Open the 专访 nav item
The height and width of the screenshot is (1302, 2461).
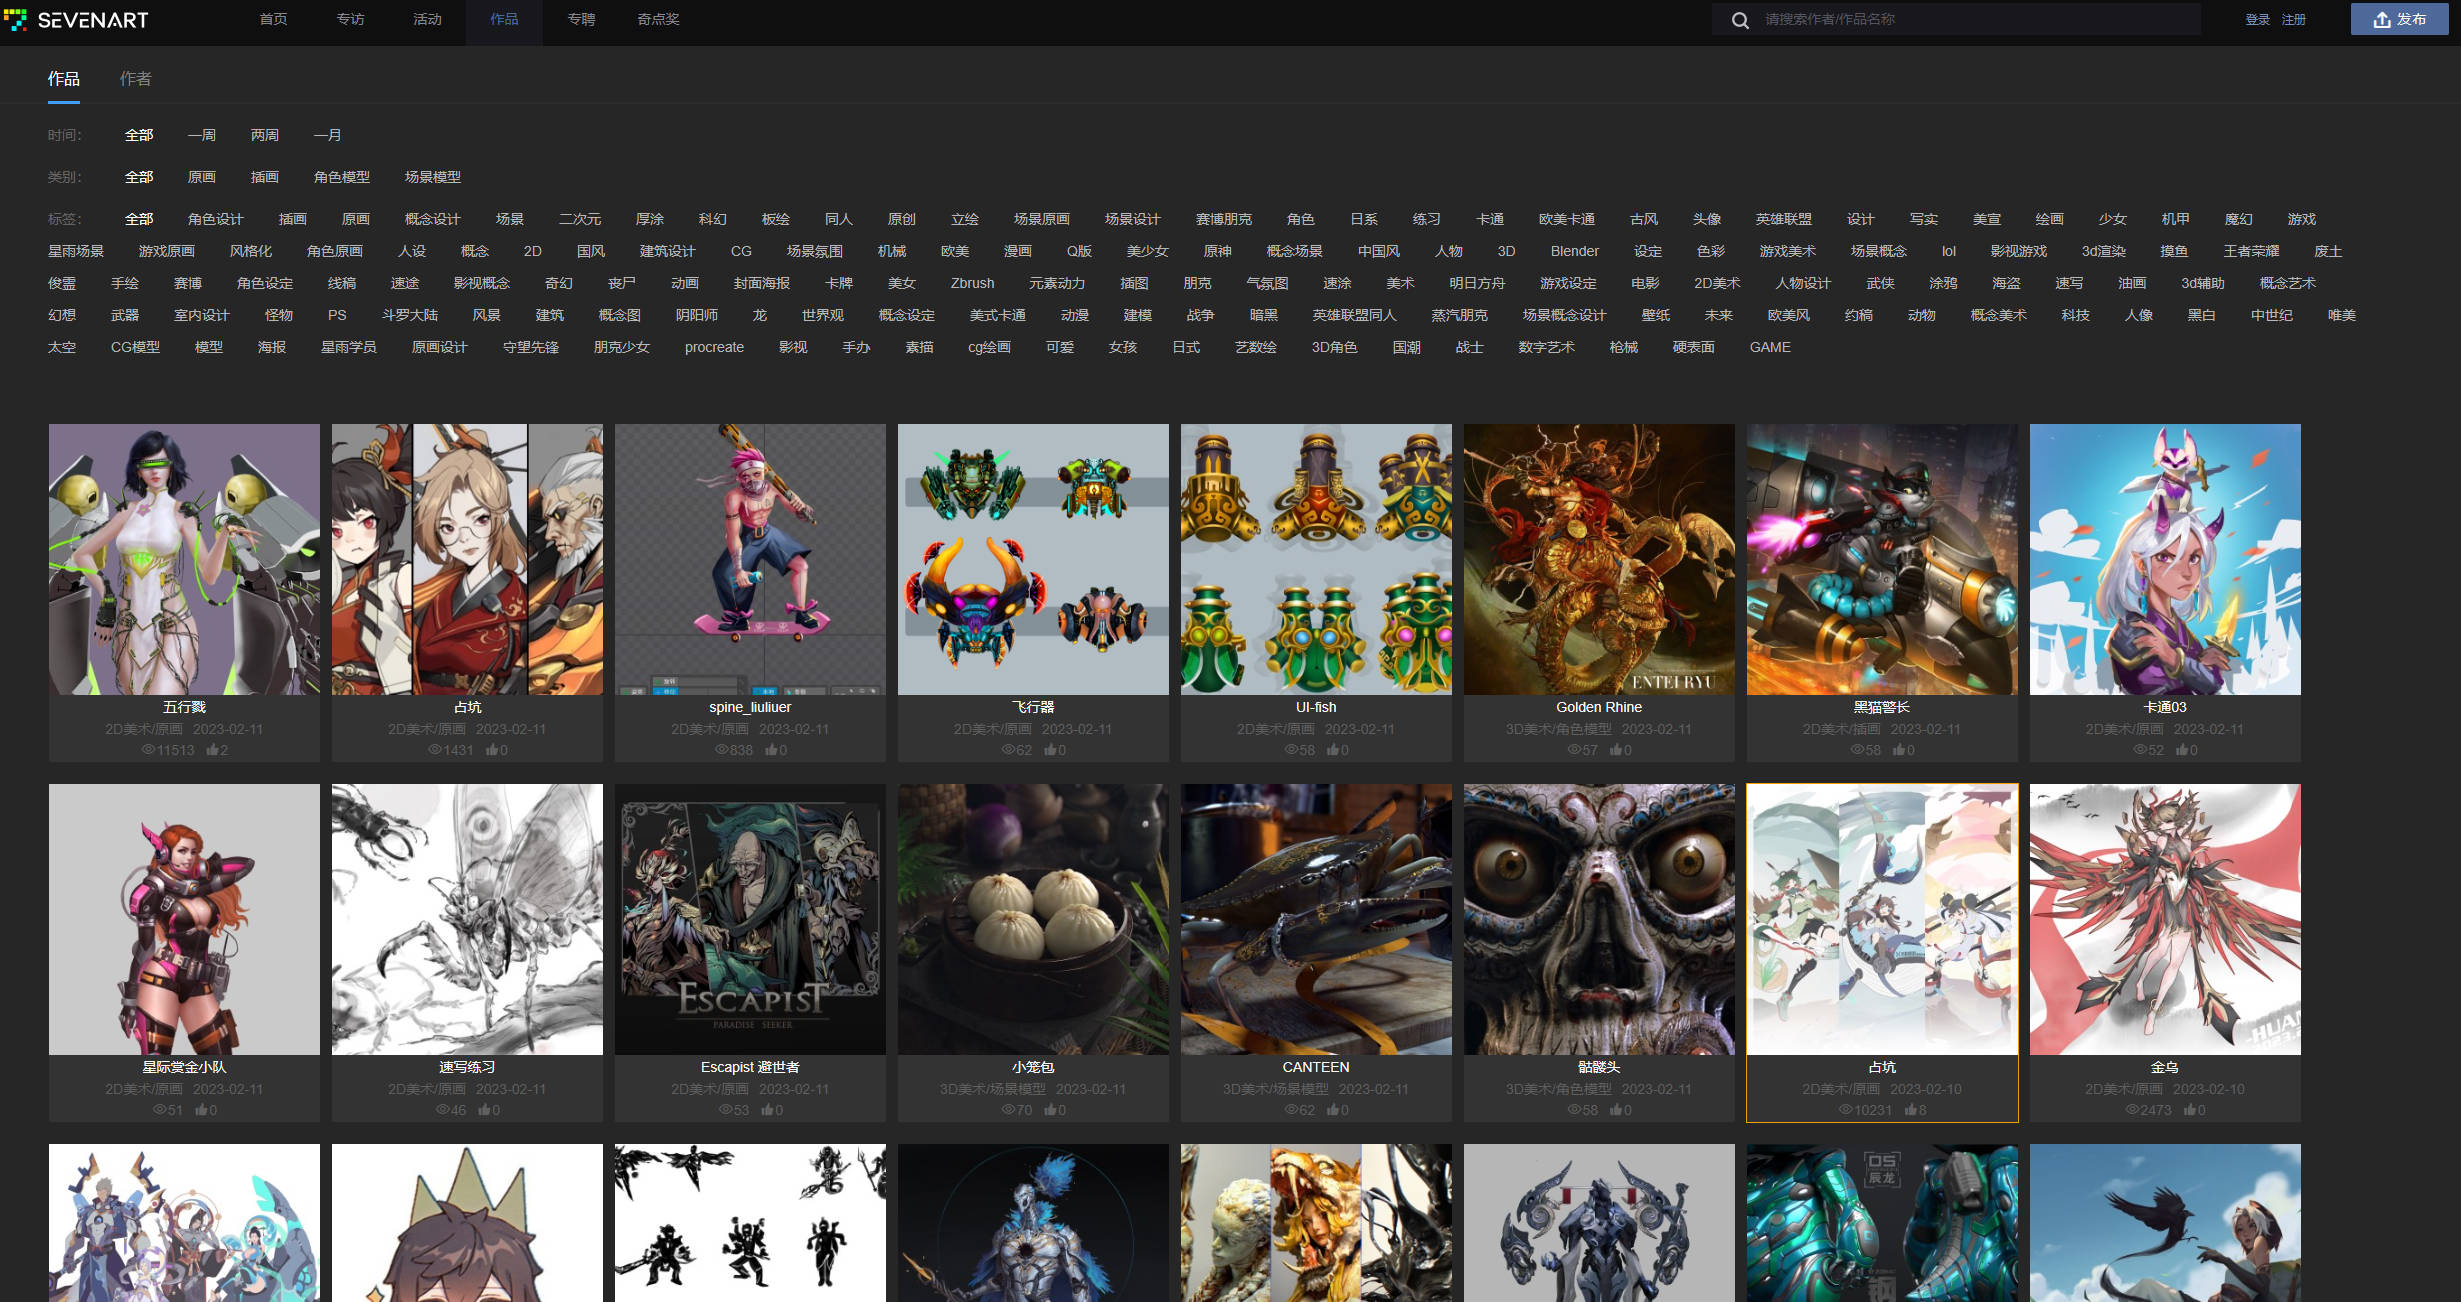(x=350, y=20)
